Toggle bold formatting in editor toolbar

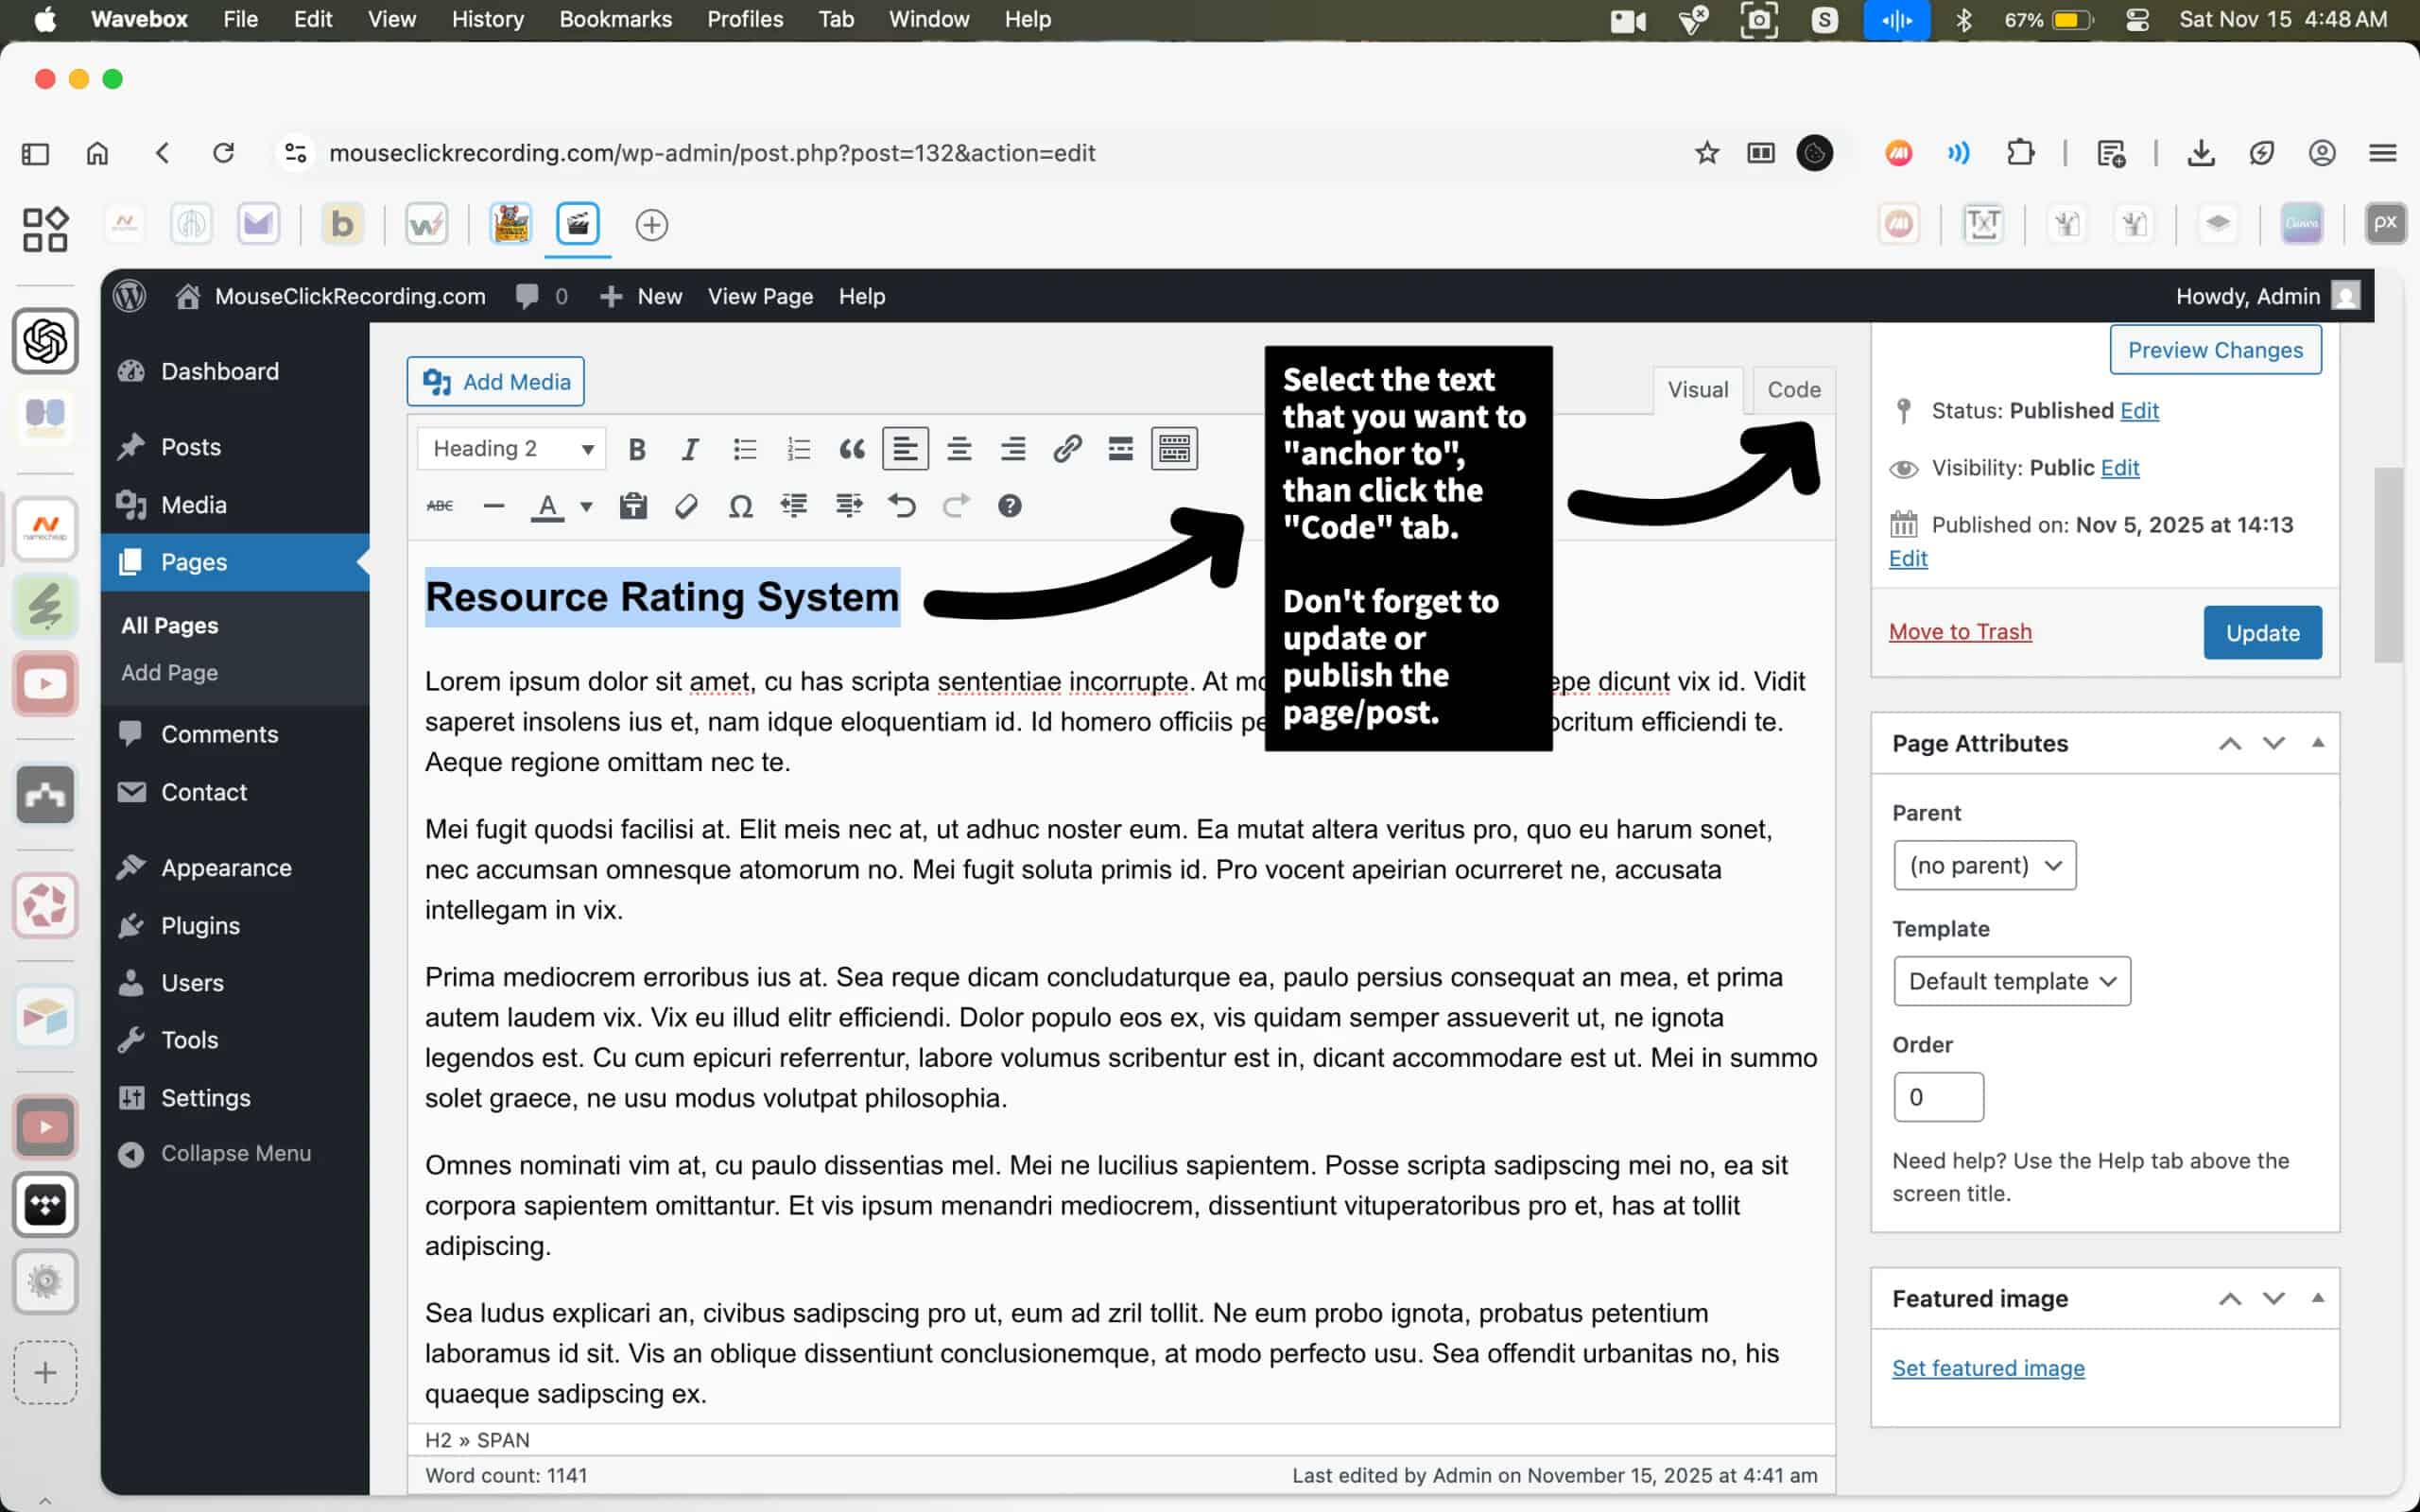pos(636,449)
